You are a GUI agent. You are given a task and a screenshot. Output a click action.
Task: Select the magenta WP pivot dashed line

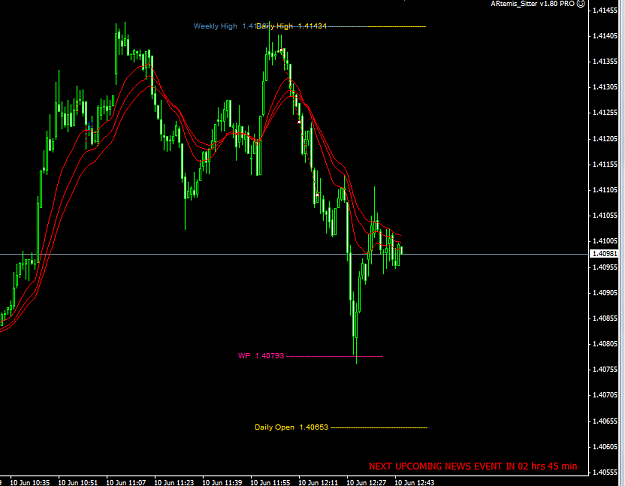click(x=335, y=356)
